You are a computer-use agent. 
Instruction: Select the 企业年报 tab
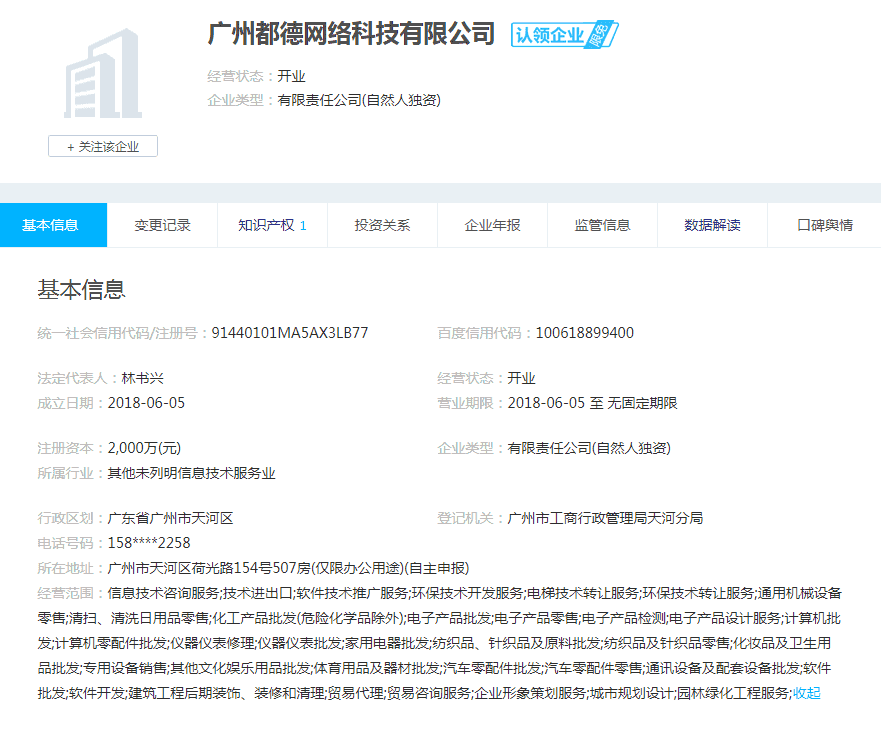coord(493,225)
